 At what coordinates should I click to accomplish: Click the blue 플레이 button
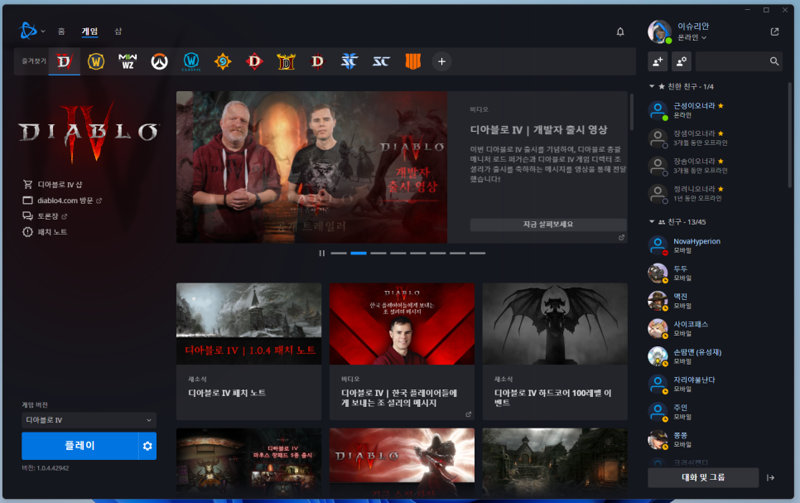tap(80, 446)
